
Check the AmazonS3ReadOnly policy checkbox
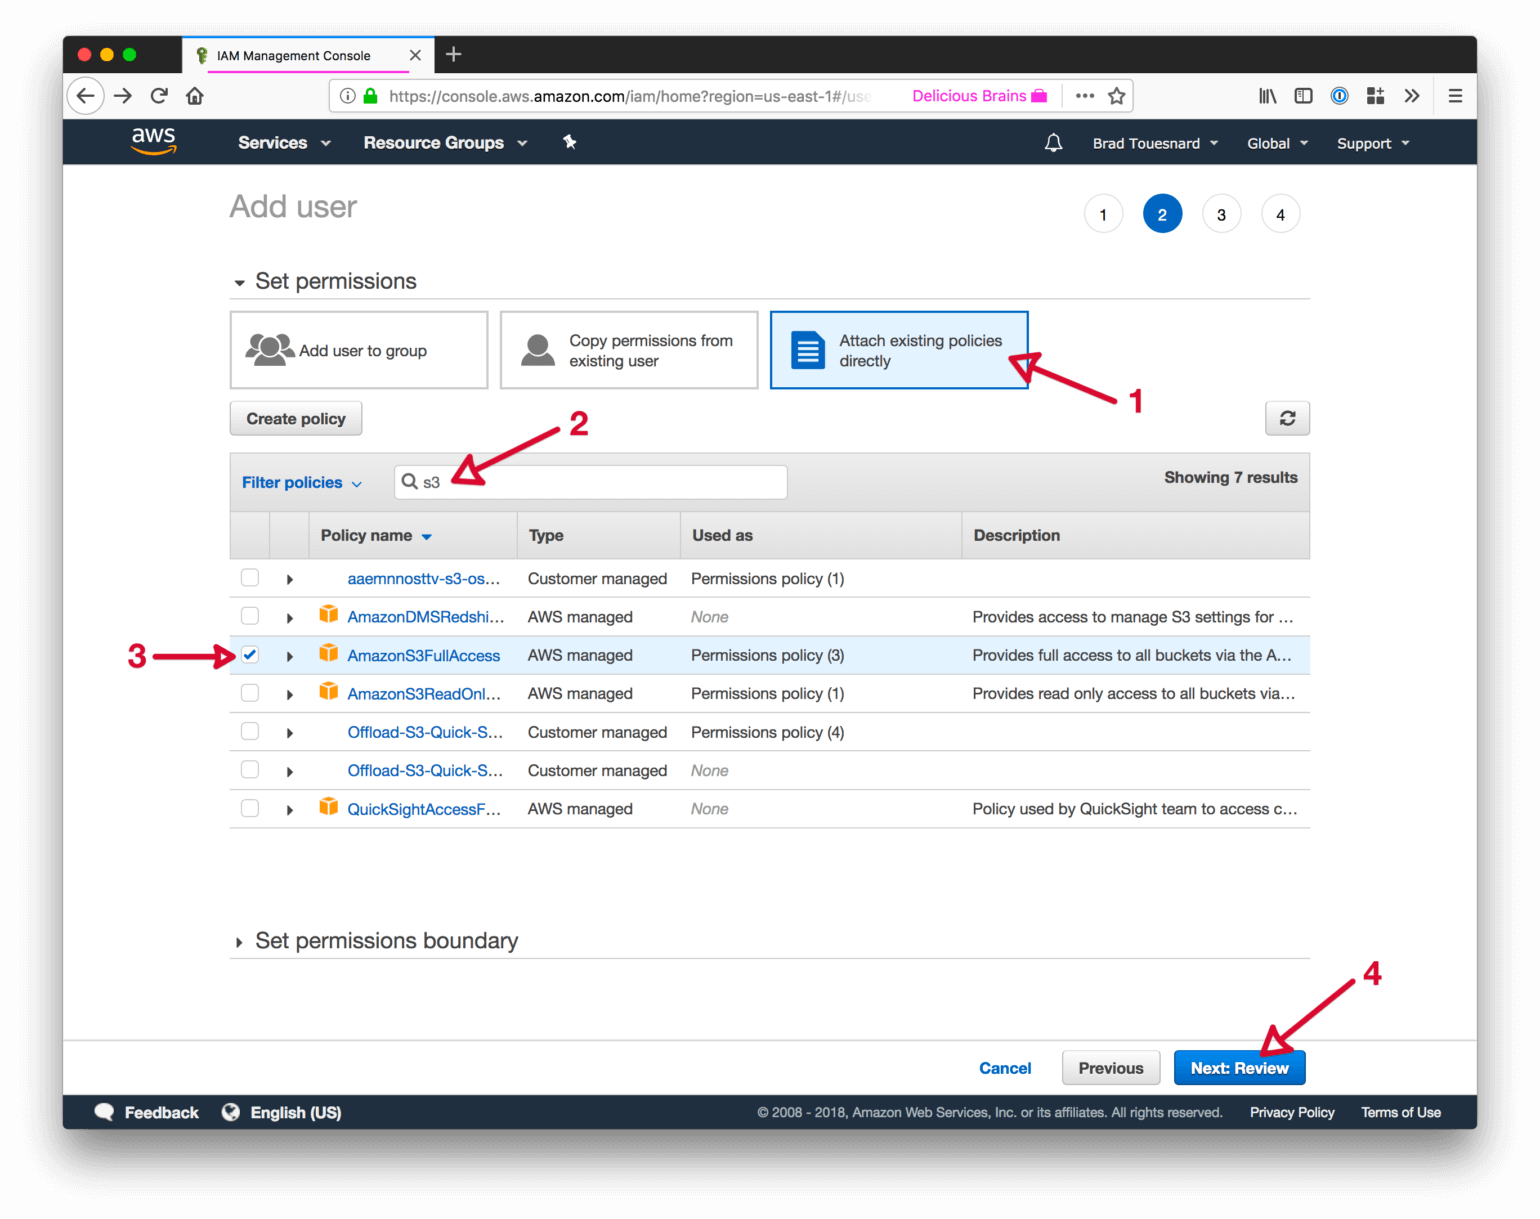[250, 693]
